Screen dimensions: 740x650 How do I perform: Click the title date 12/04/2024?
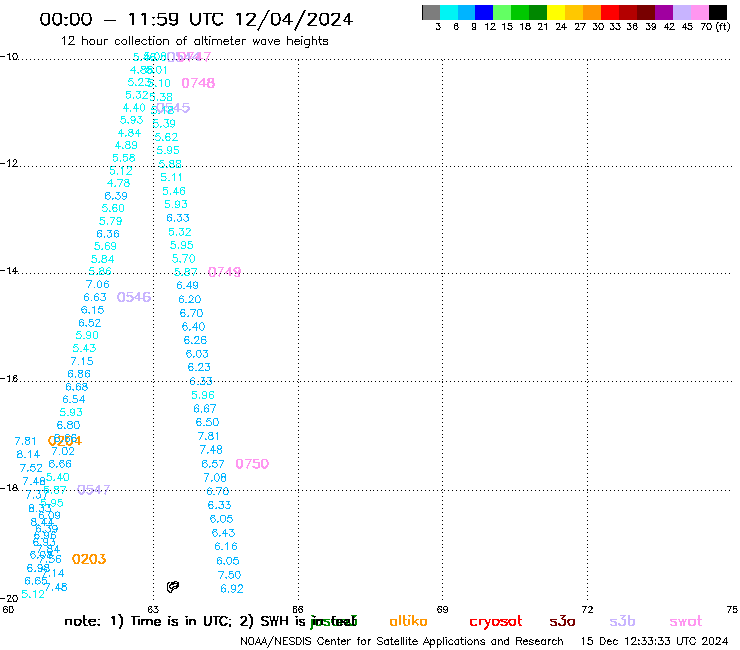294,19
